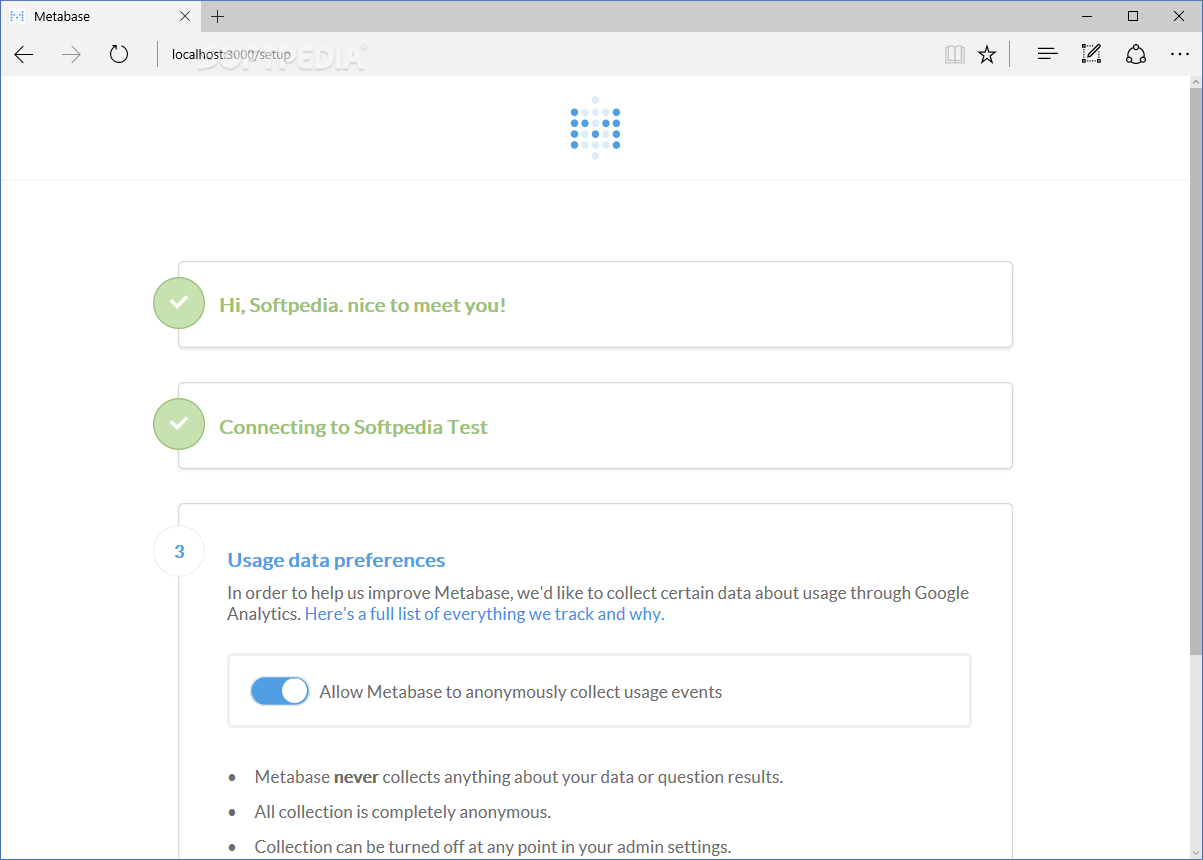
Task: Click the Metabase dotted logo
Action: click(595, 127)
